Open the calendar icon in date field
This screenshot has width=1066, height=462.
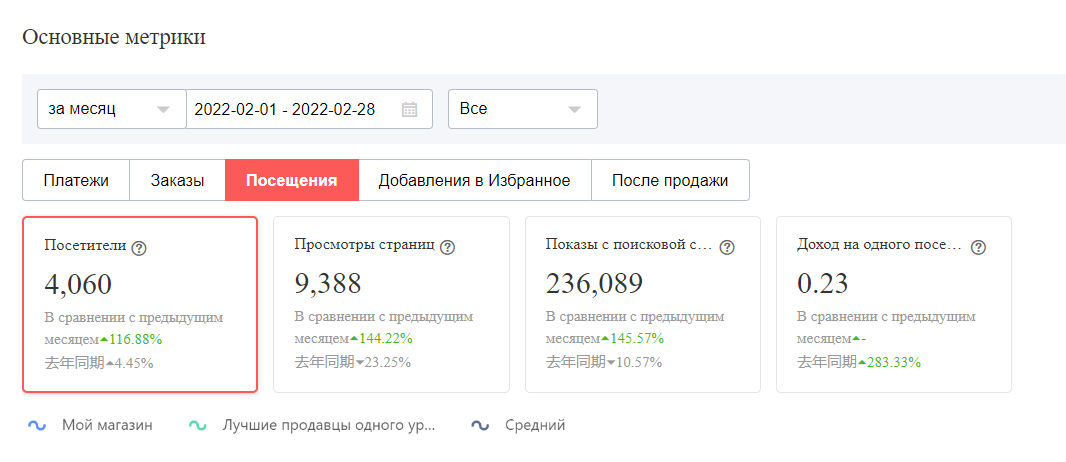pyautogui.click(x=409, y=109)
